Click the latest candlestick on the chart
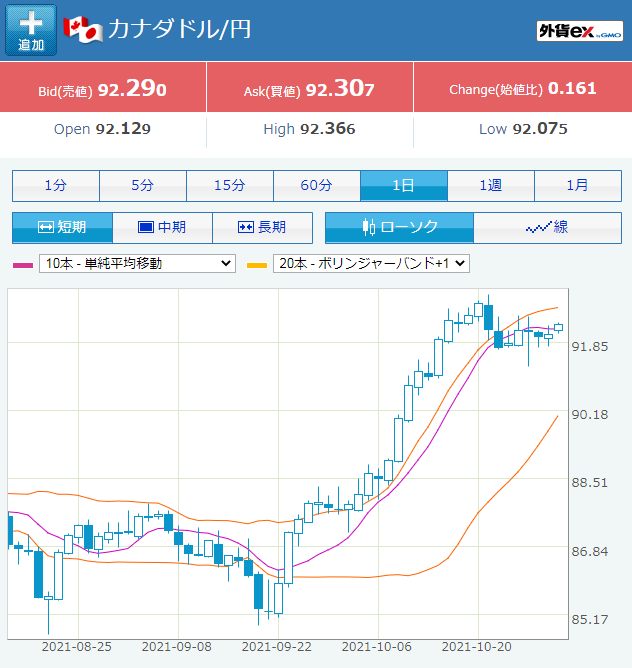The height and width of the screenshot is (668, 632). (x=559, y=328)
